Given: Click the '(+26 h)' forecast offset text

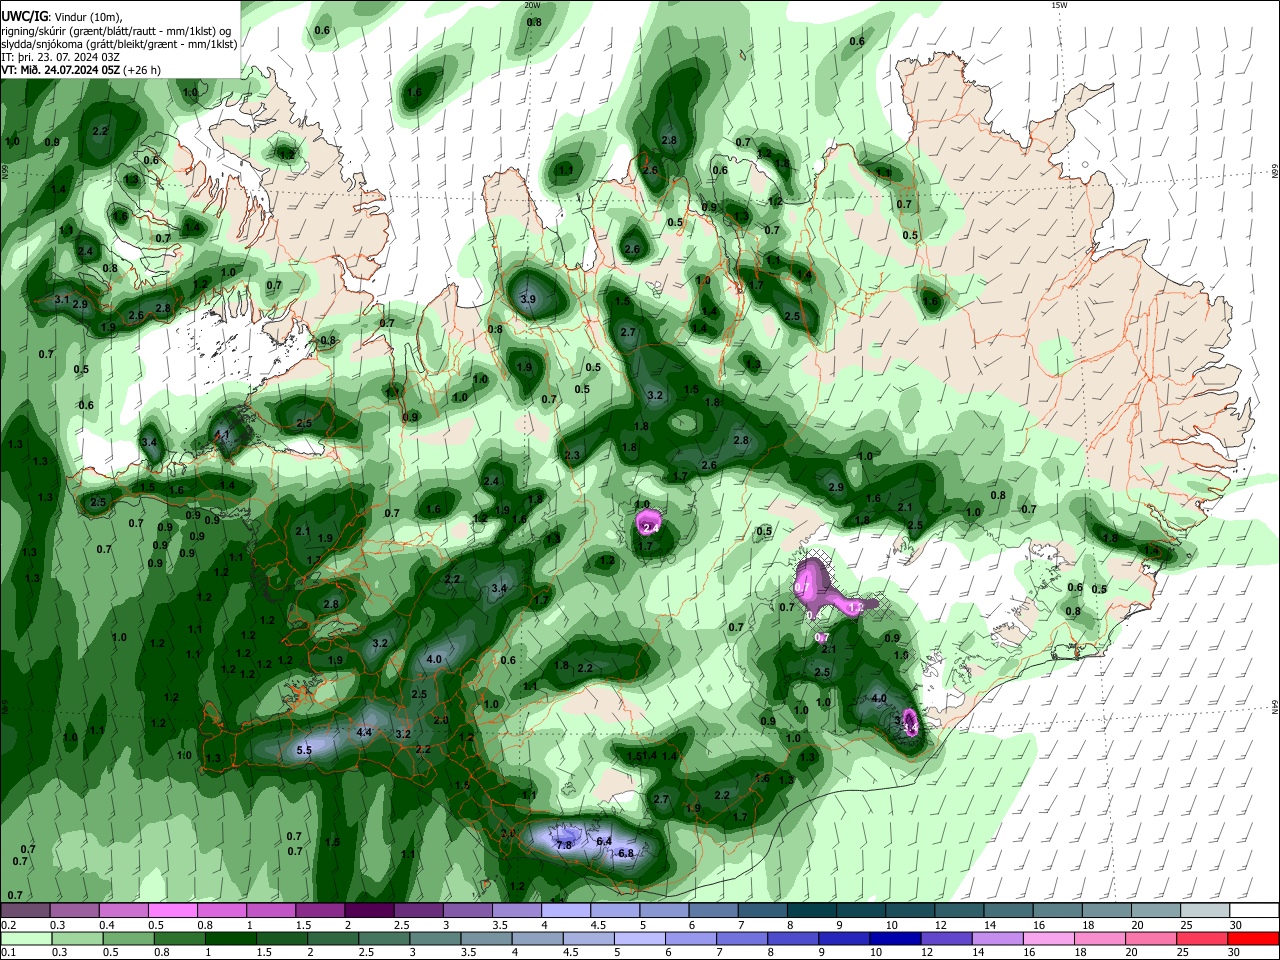Looking at the screenshot, I should (142, 70).
